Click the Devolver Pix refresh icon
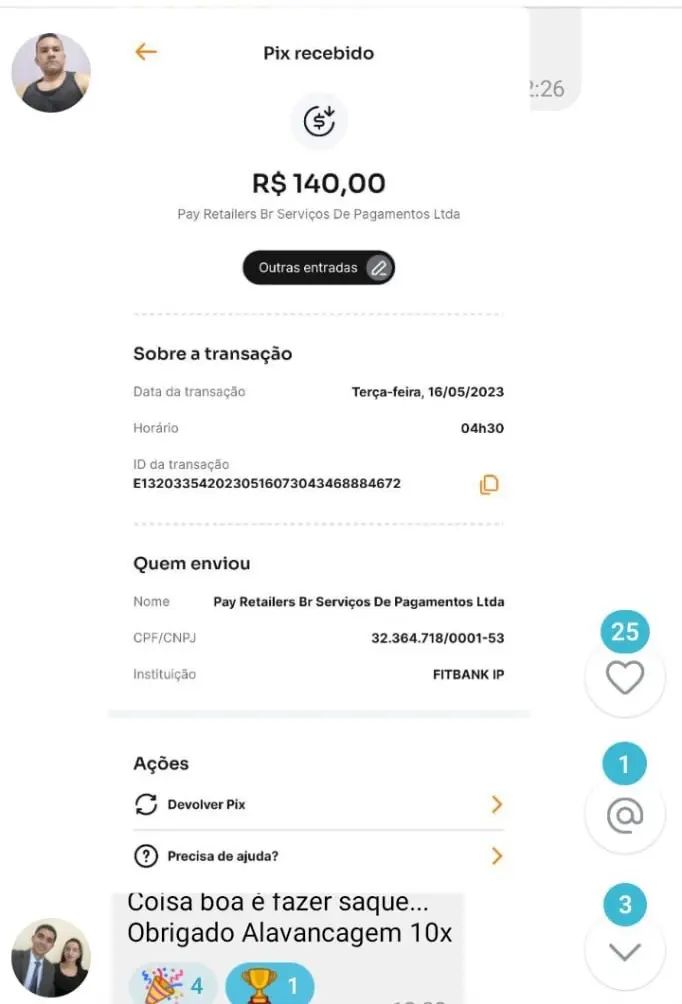682x1004 pixels. click(x=146, y=805)
